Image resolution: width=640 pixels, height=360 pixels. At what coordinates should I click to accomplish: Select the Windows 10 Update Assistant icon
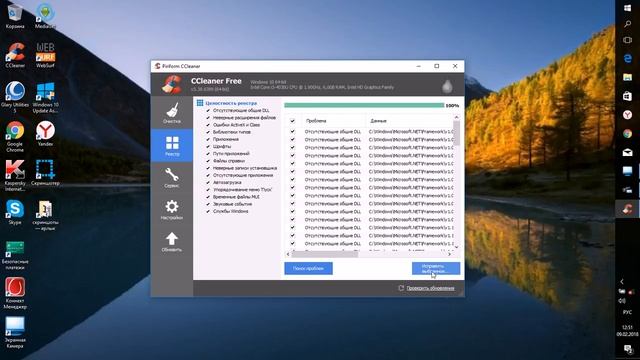(45, 97)
